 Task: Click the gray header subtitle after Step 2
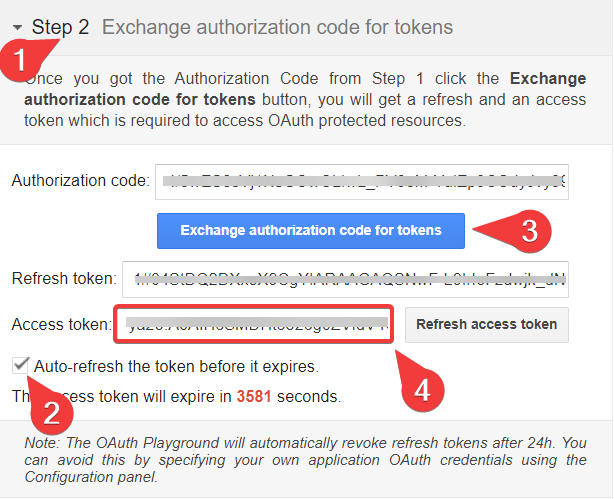click(x=277, y=28)
